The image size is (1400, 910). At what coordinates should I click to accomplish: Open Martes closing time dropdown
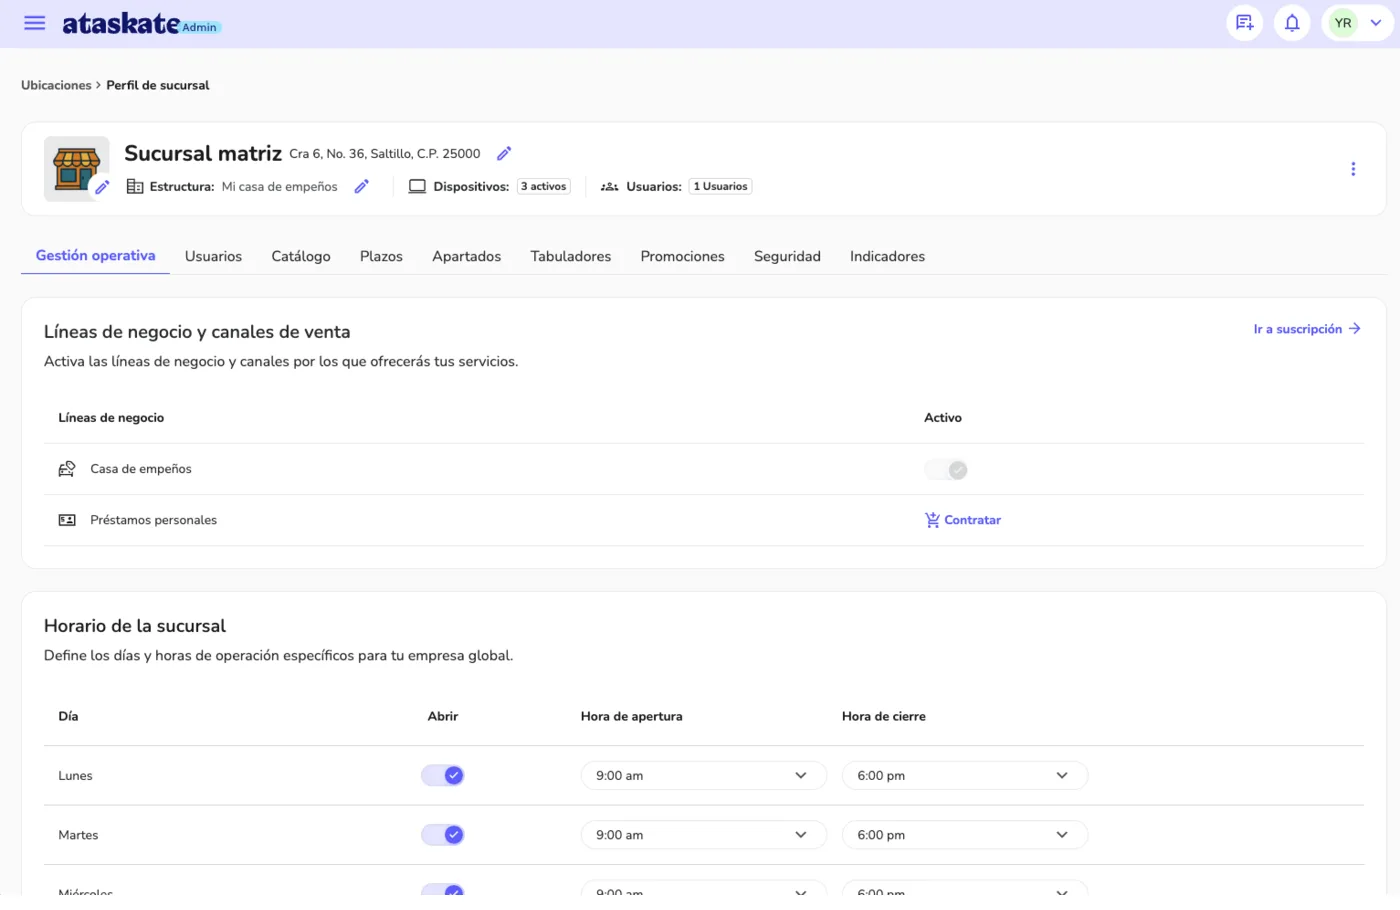coord(965,835)
